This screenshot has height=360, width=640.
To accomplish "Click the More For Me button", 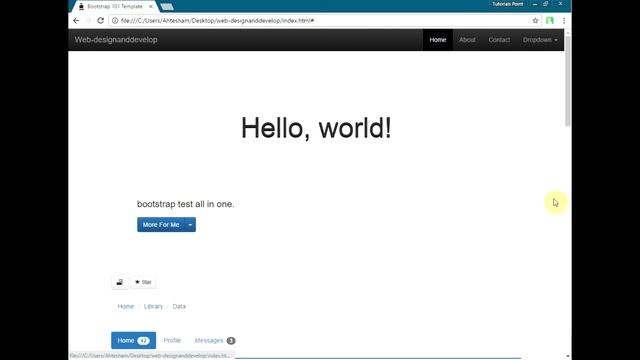I will tap(161, 224).
